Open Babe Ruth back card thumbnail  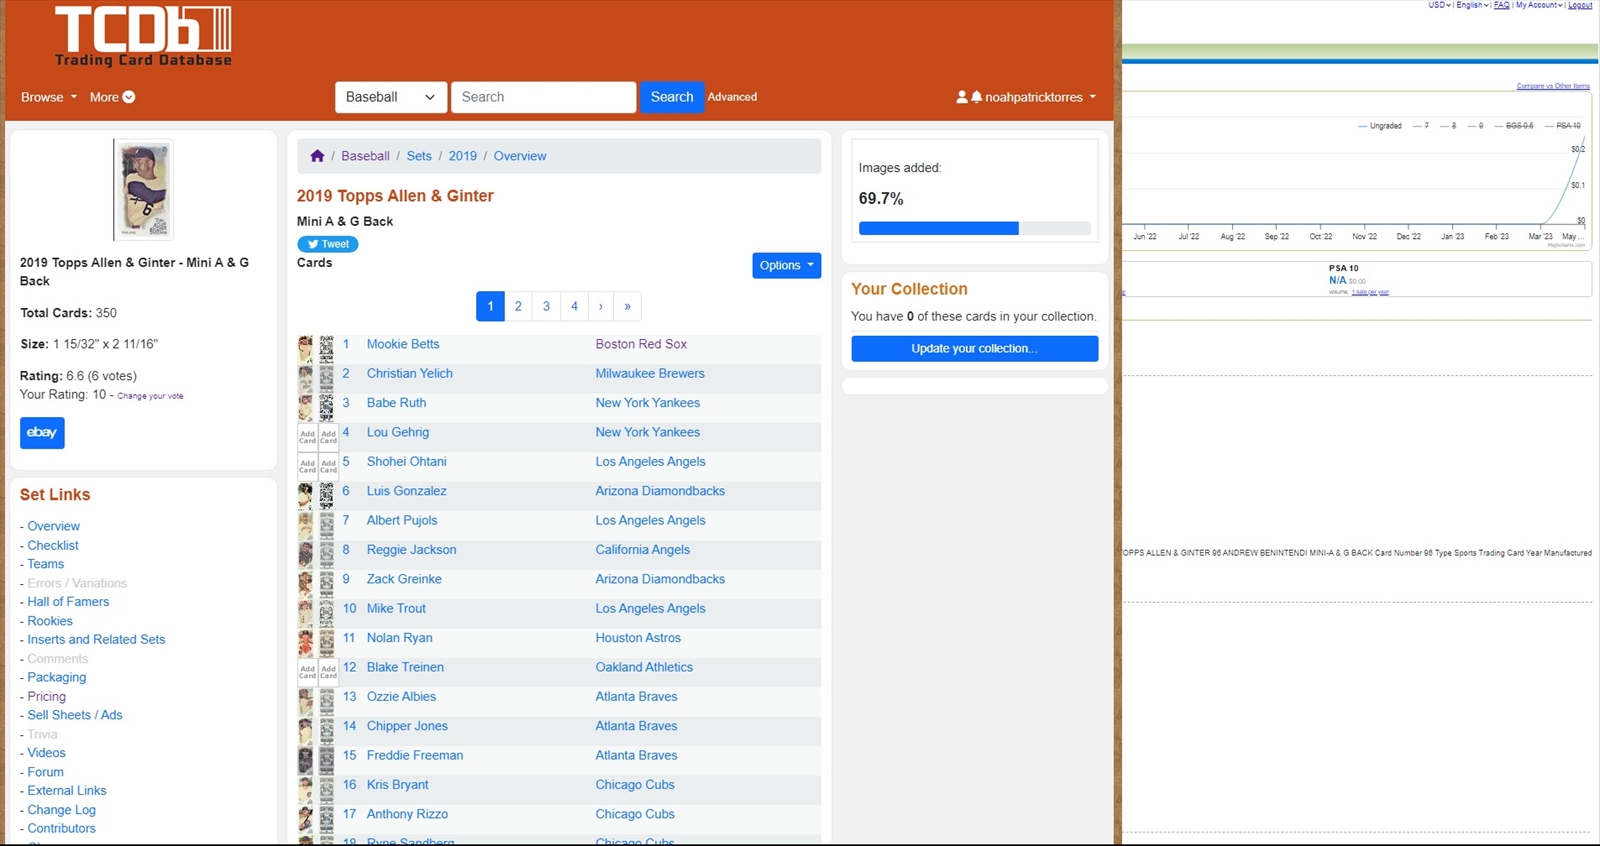(326, 408)
